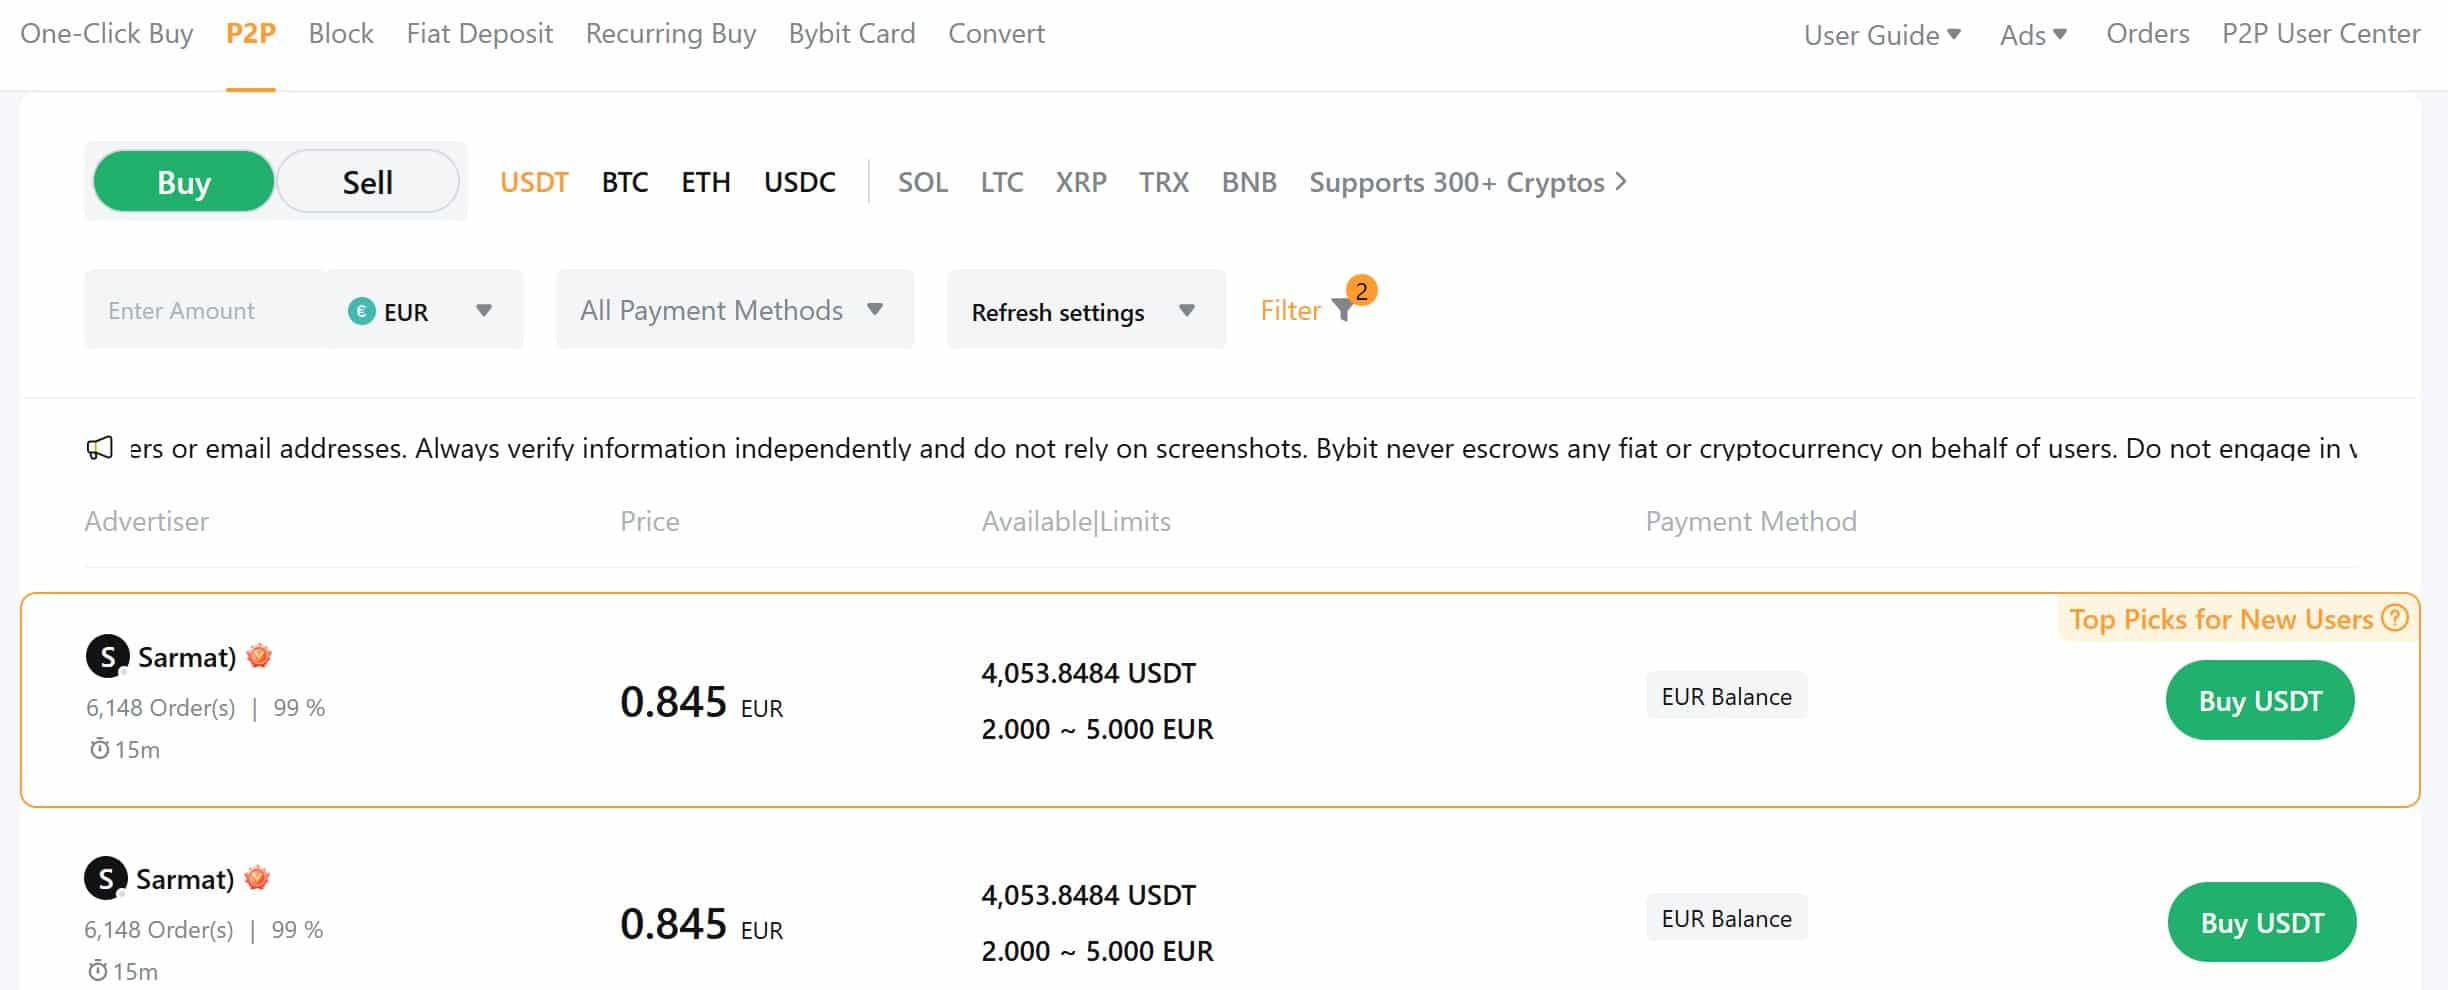The image size is (2448, 990).
Task: Open the One-Click Buy tab
Action: point(107,34)
